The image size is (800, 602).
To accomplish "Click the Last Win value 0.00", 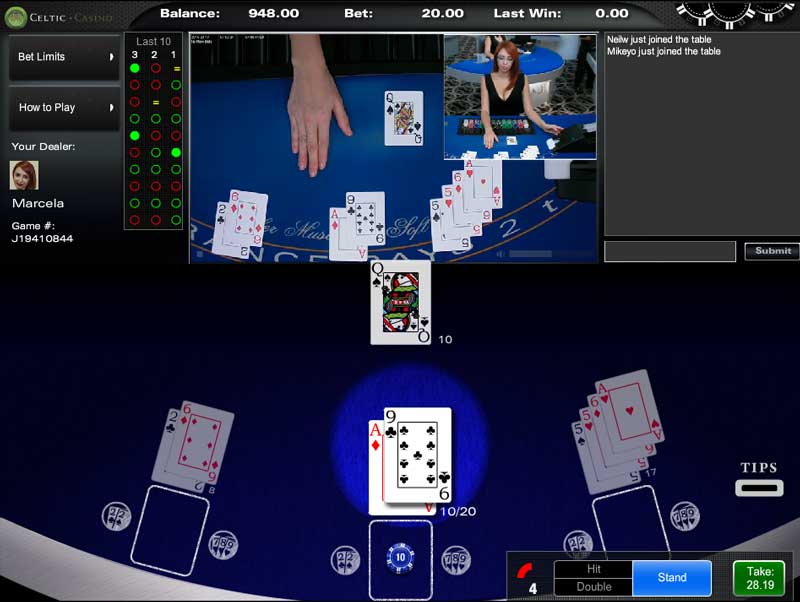I will point(612,13).
